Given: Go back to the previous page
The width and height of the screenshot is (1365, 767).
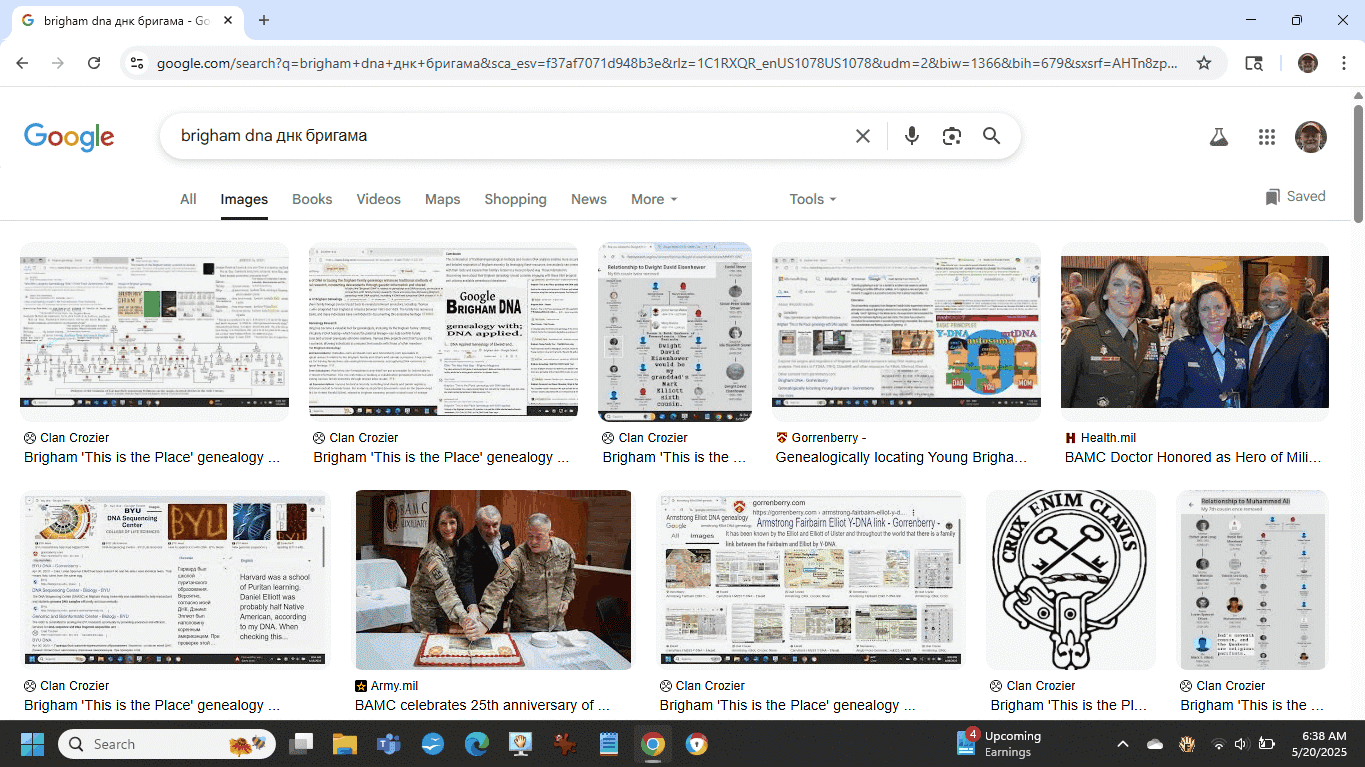Looking at the screenshot, I should click(x=22, y=63).
